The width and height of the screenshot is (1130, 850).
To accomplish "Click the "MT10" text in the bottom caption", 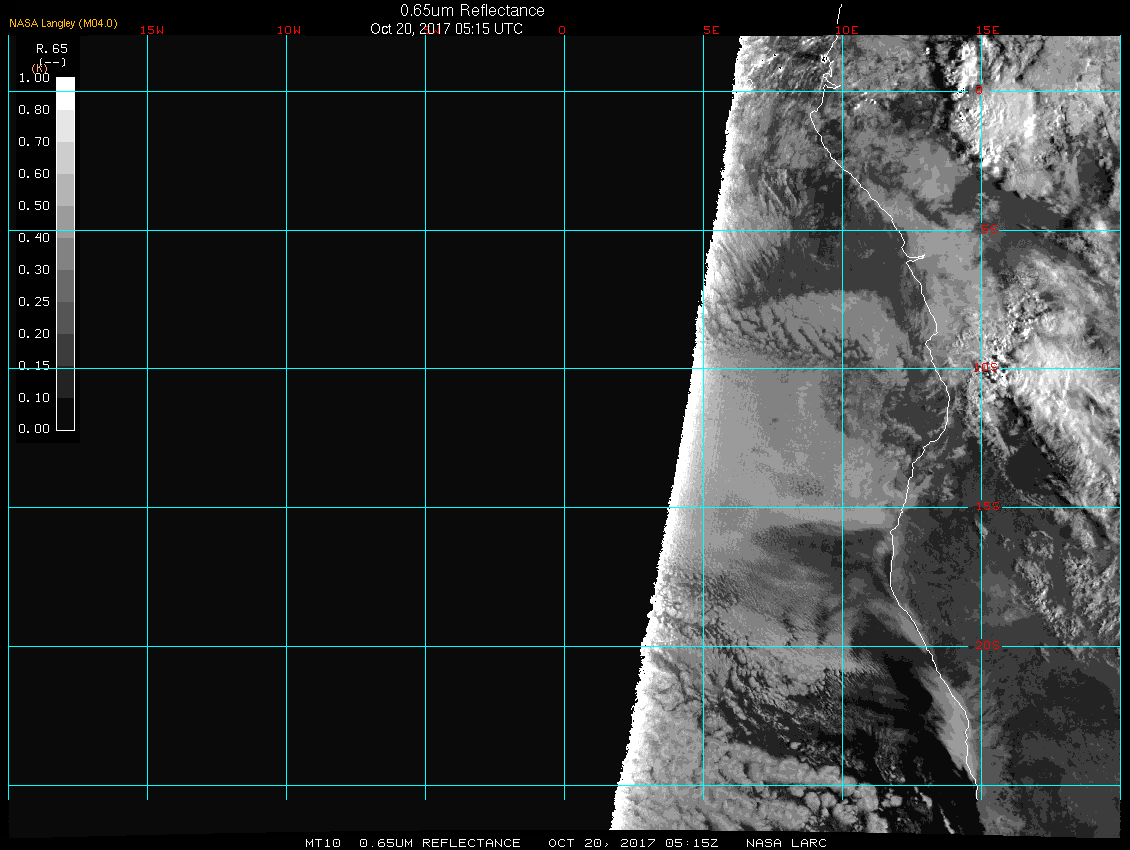I will 323,843.
